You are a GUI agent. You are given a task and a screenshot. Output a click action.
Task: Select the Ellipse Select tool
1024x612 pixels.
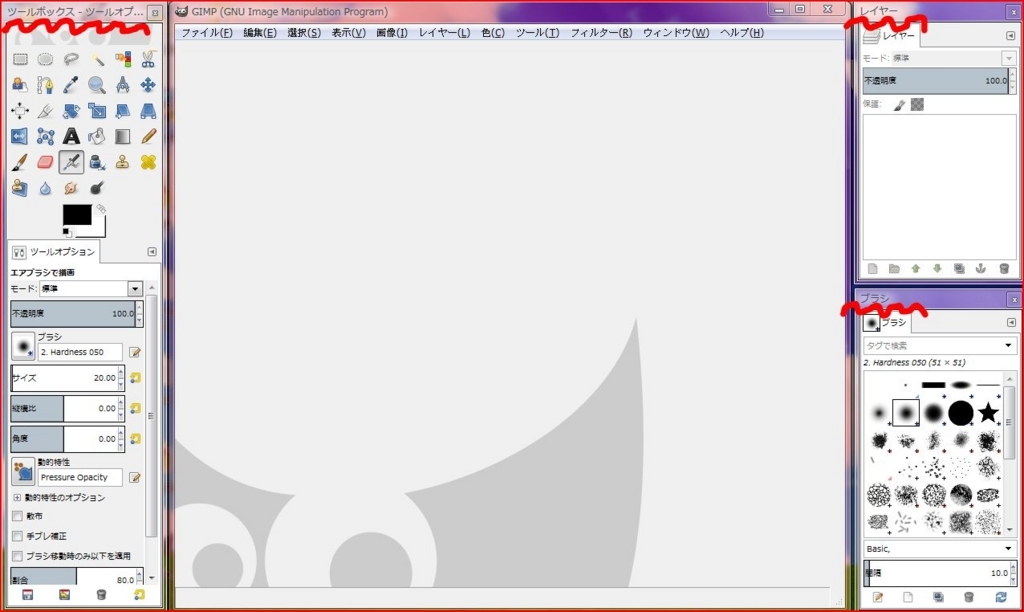(x=45, y=59)
